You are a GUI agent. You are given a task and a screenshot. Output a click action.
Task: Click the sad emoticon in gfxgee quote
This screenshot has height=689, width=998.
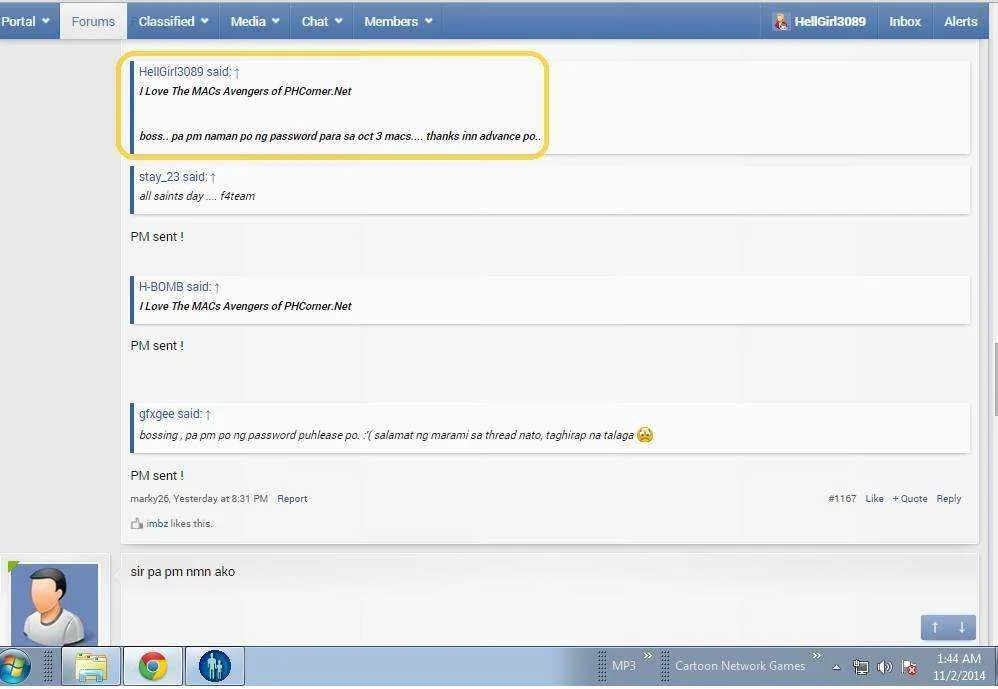point(645,435)
